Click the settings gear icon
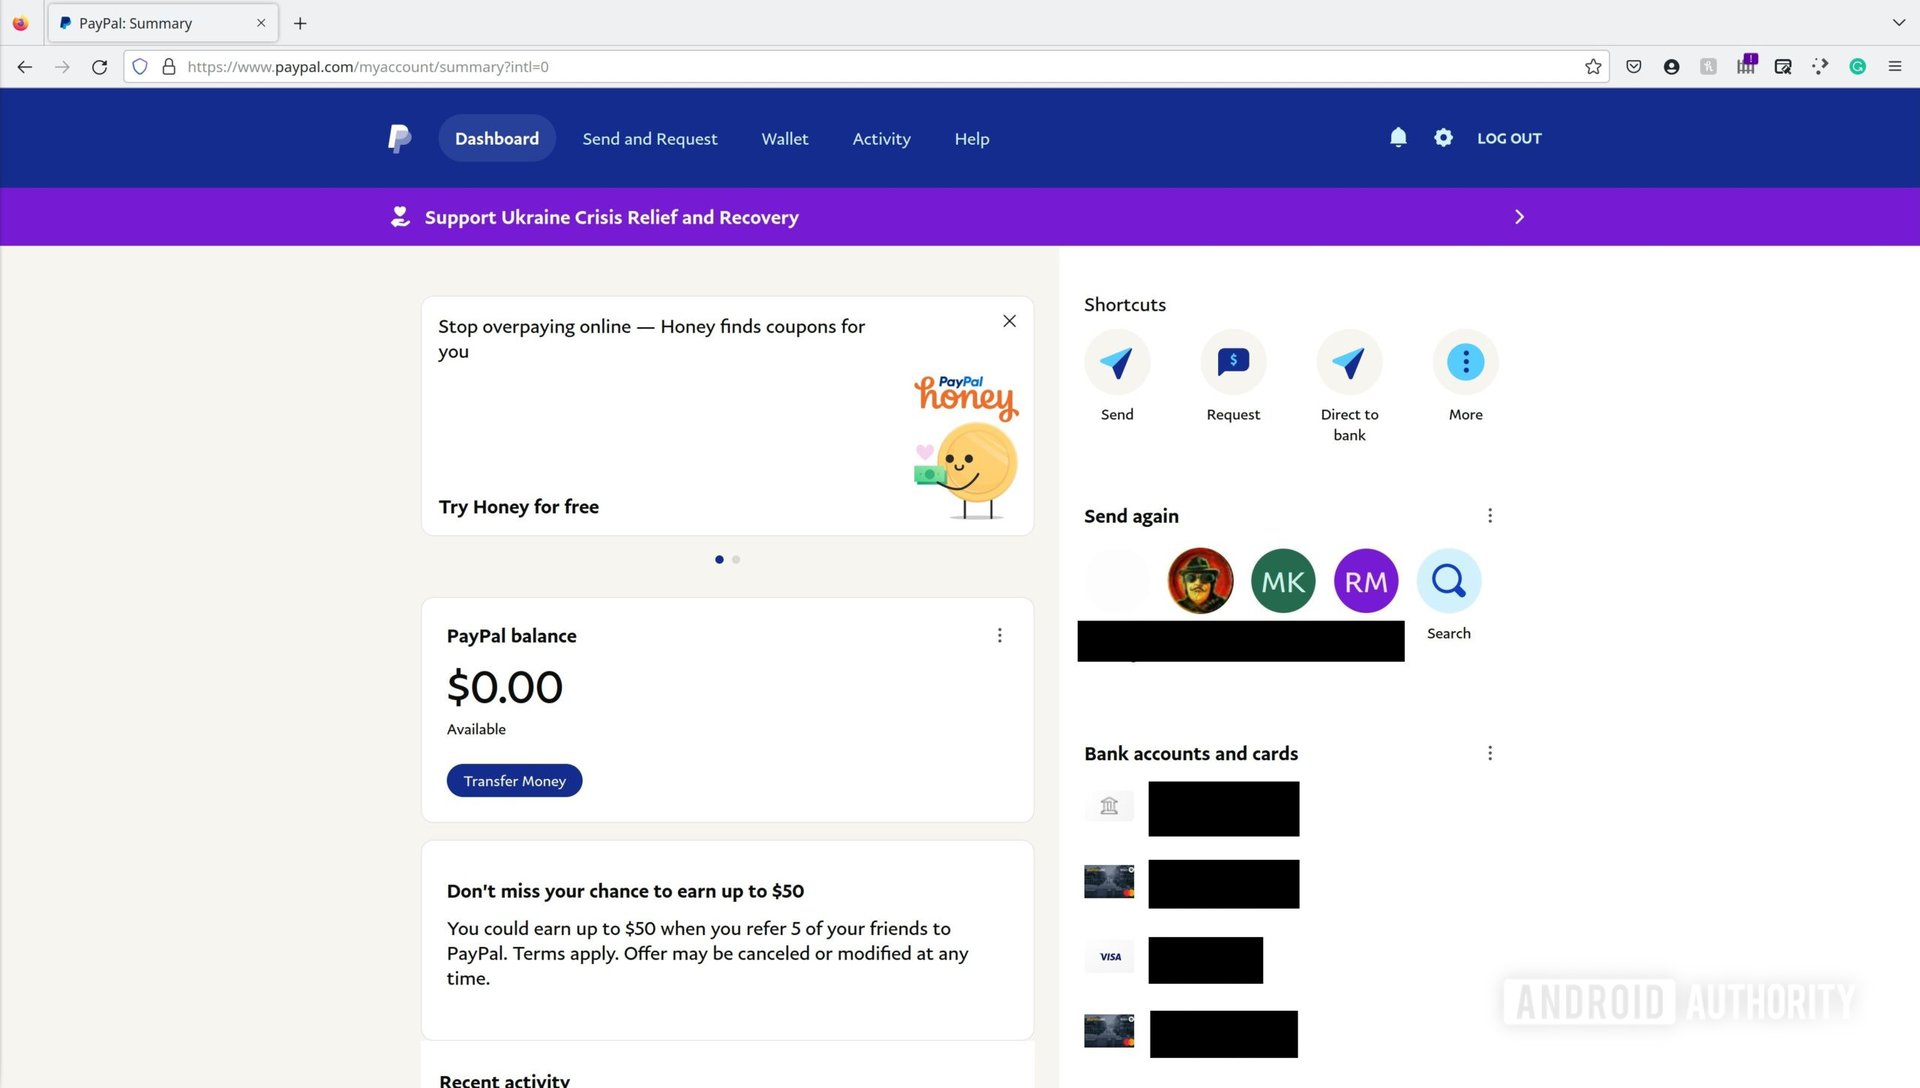 1443,137
